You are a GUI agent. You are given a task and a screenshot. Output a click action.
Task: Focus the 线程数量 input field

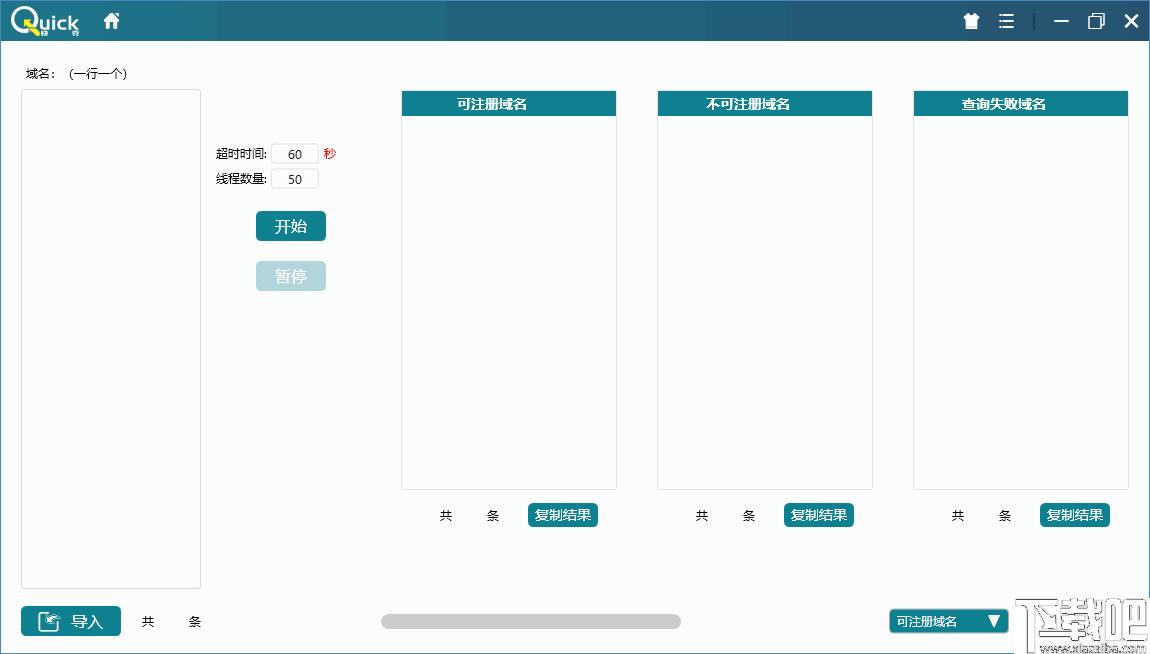click(295, 179)
